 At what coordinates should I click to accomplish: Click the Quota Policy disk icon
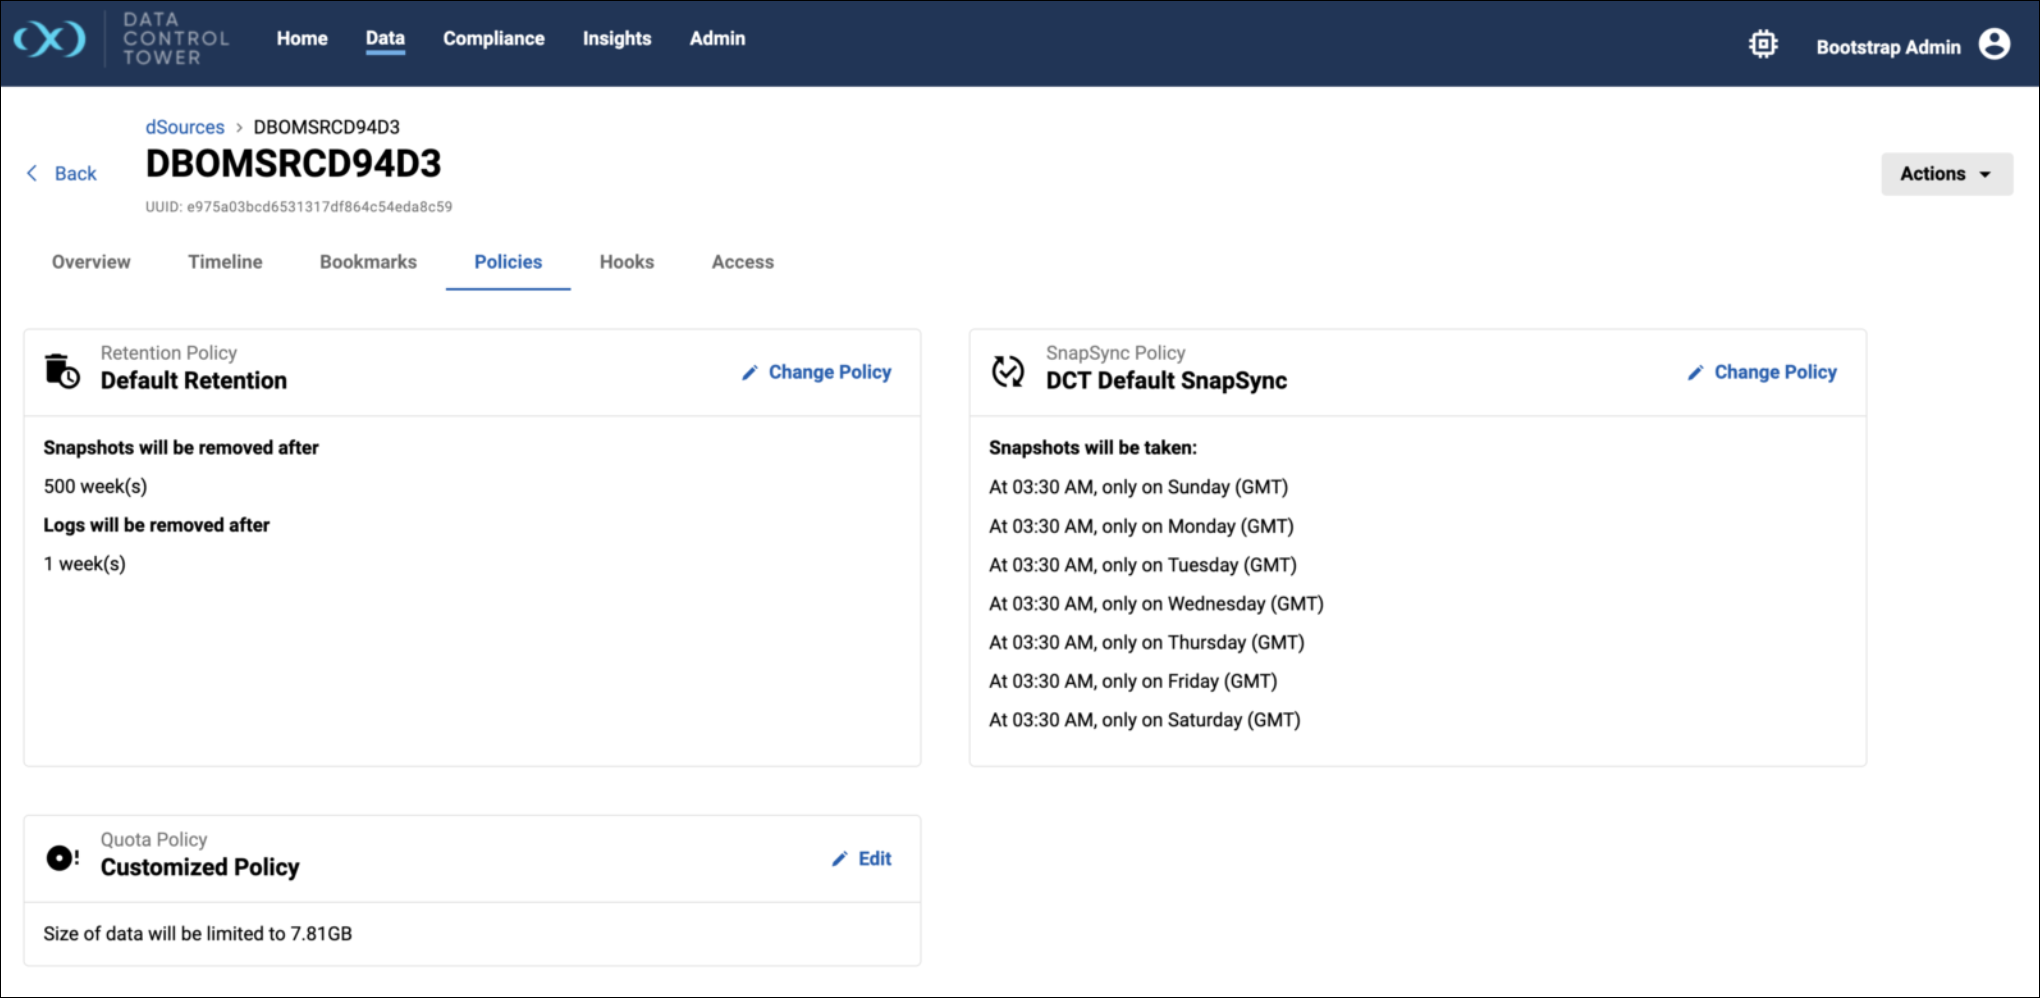tap(62, 858)
